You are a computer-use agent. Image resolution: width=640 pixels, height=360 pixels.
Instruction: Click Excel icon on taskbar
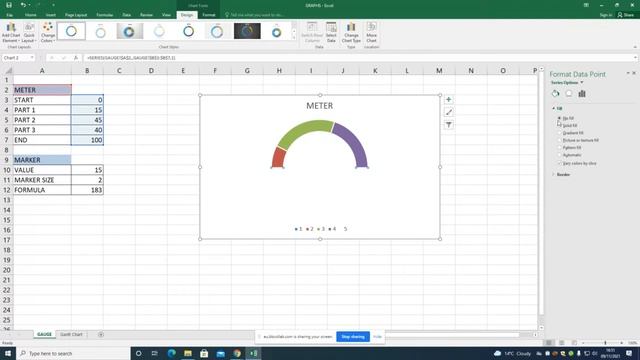tap(253, 353)
